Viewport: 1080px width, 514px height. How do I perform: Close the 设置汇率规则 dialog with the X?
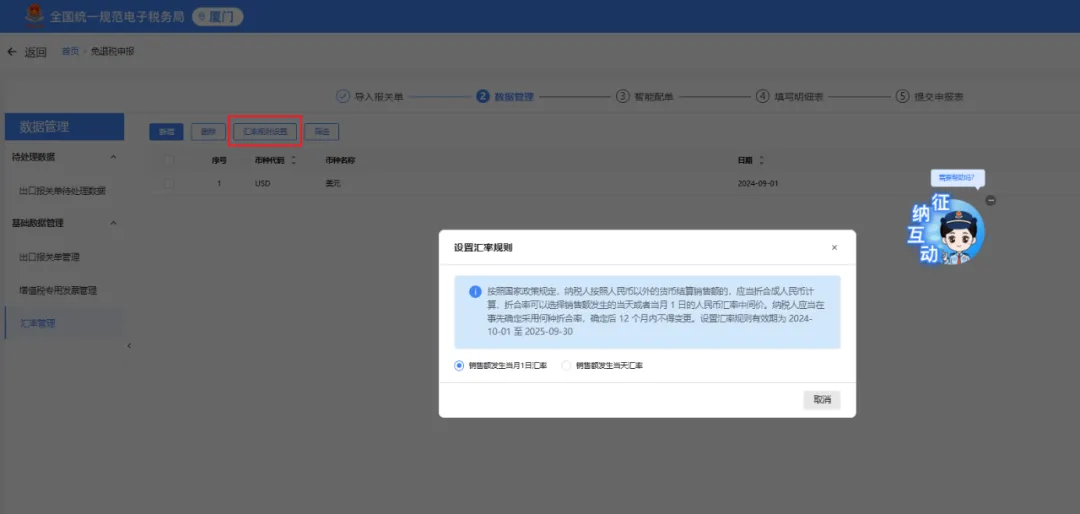834,247
